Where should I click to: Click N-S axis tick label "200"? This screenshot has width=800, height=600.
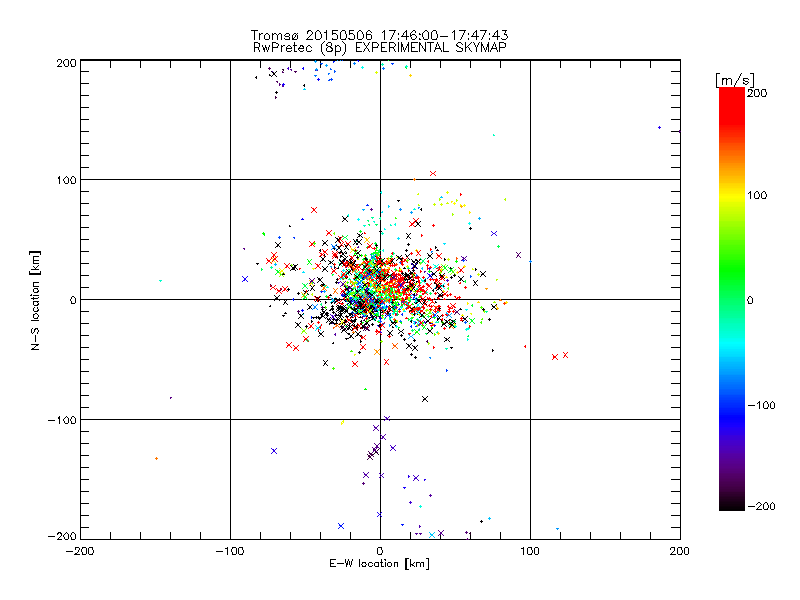[x=66, y=63]
